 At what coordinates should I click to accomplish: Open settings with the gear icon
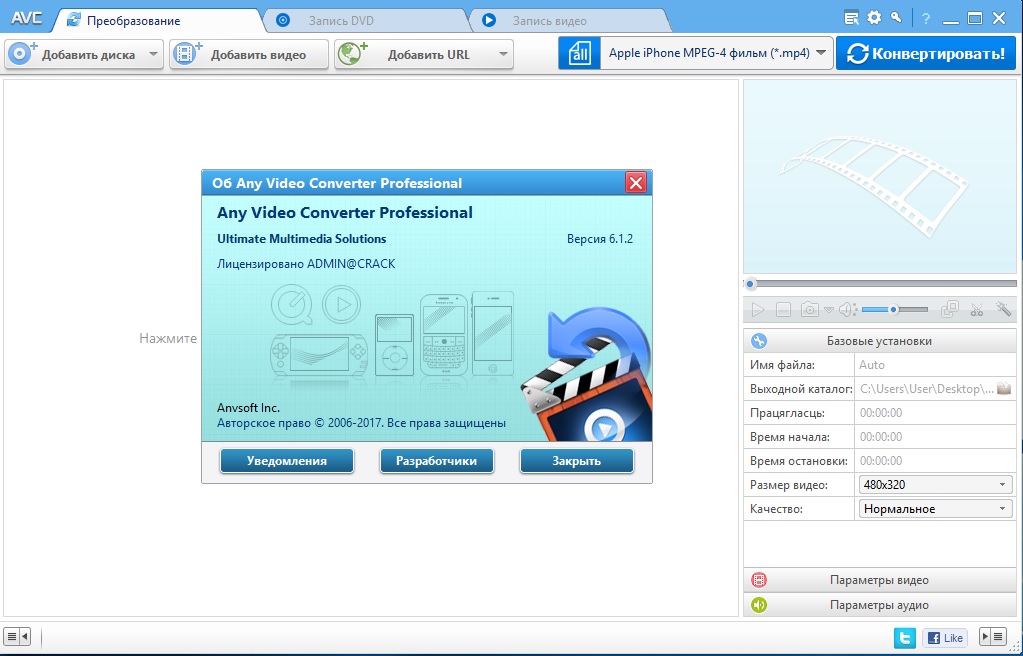(874, 17)
